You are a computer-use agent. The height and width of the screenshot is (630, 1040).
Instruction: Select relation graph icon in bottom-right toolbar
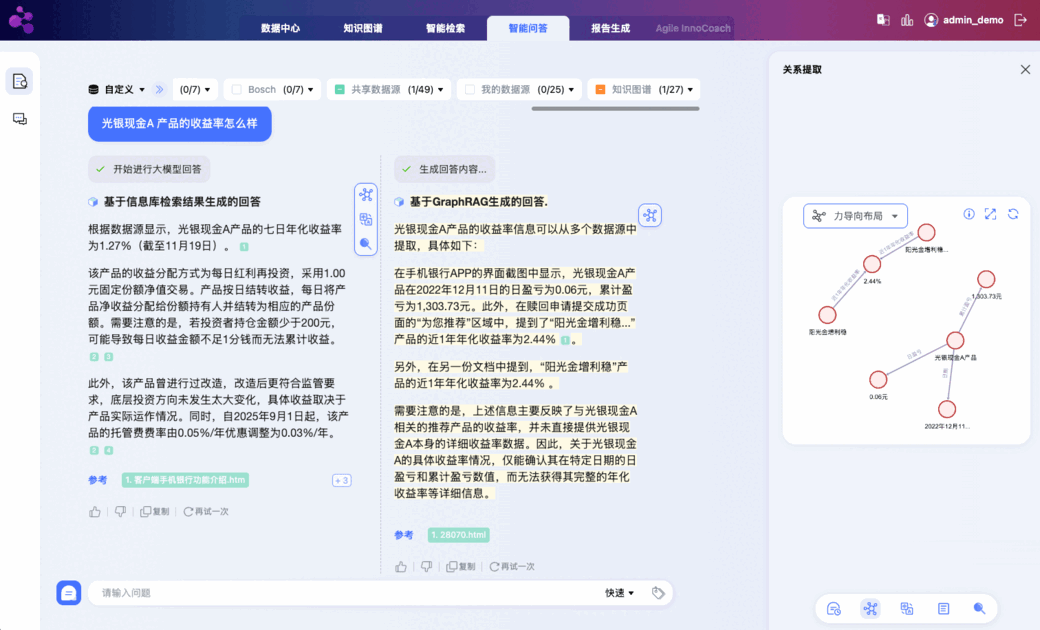click(x=870, y=609)
